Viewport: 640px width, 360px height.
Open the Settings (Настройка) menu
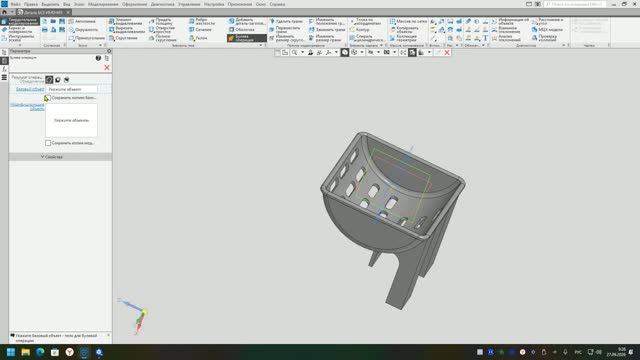point(214,4)
